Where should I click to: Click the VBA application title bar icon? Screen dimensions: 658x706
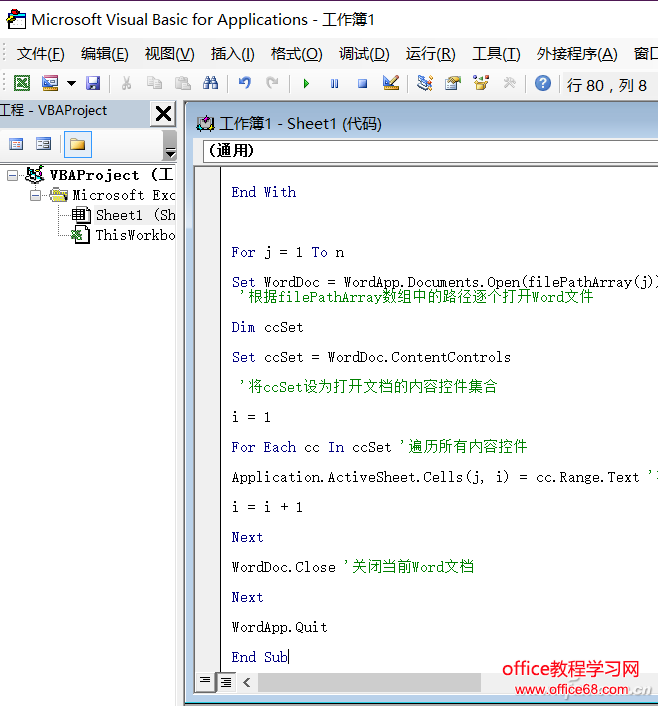coord(16,19)
